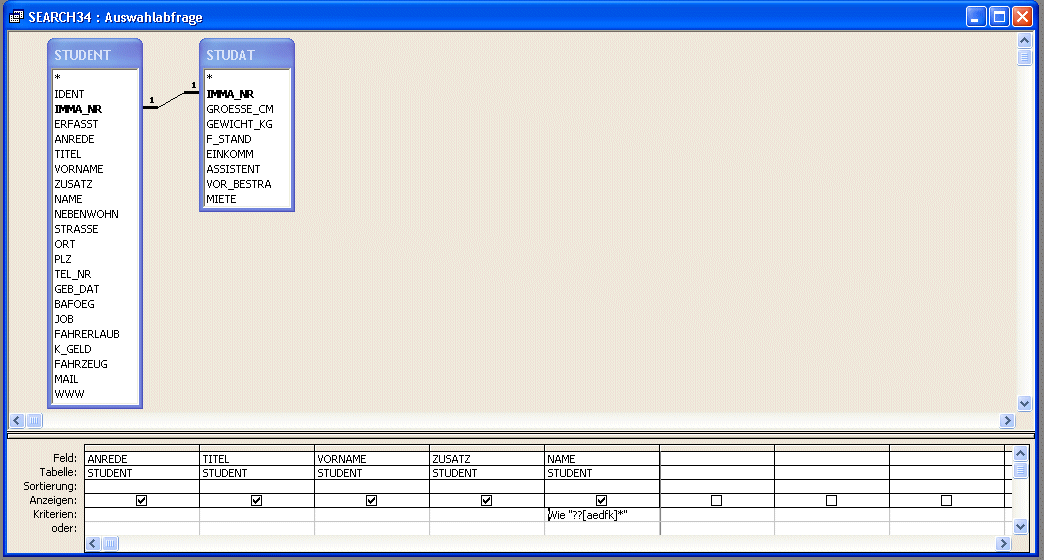Click oder cell under NAME column
Screen dimensions: 1044x560
click(602, 529)
